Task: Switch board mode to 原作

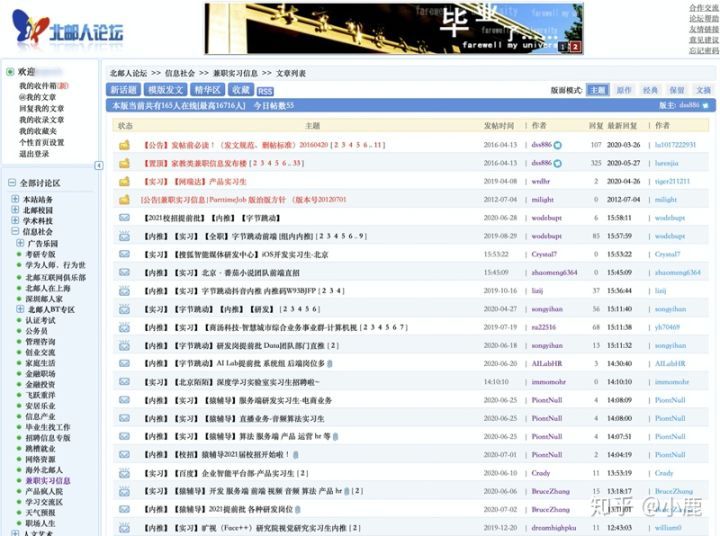Action: pos(624,90)
